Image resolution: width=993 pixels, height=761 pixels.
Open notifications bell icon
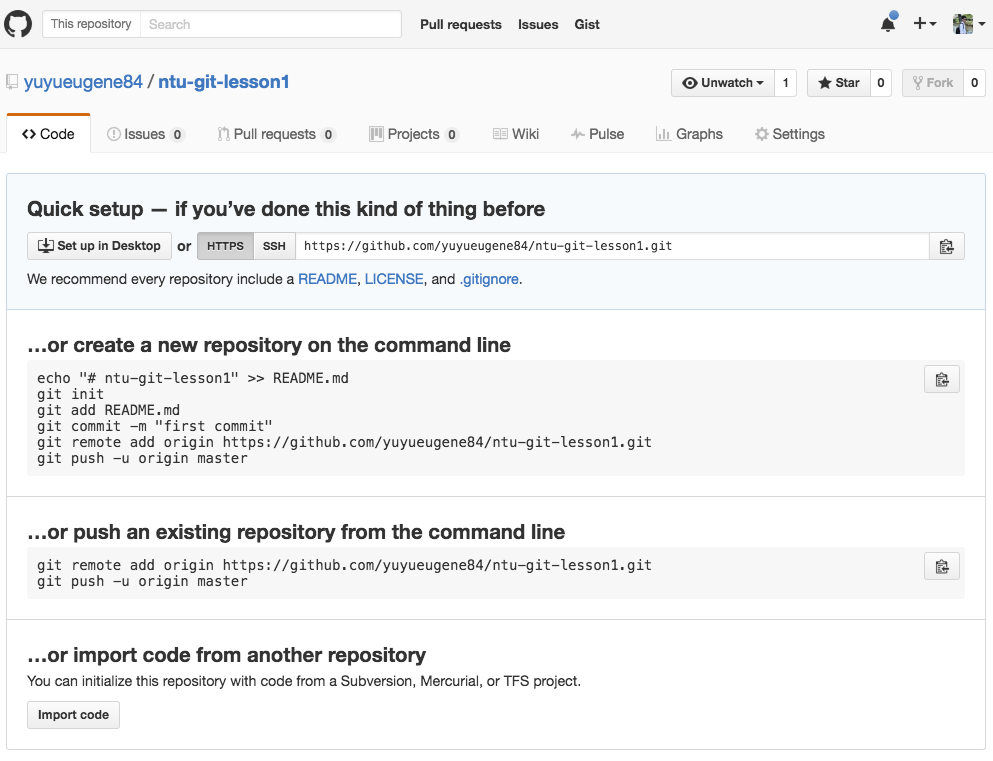888,24
